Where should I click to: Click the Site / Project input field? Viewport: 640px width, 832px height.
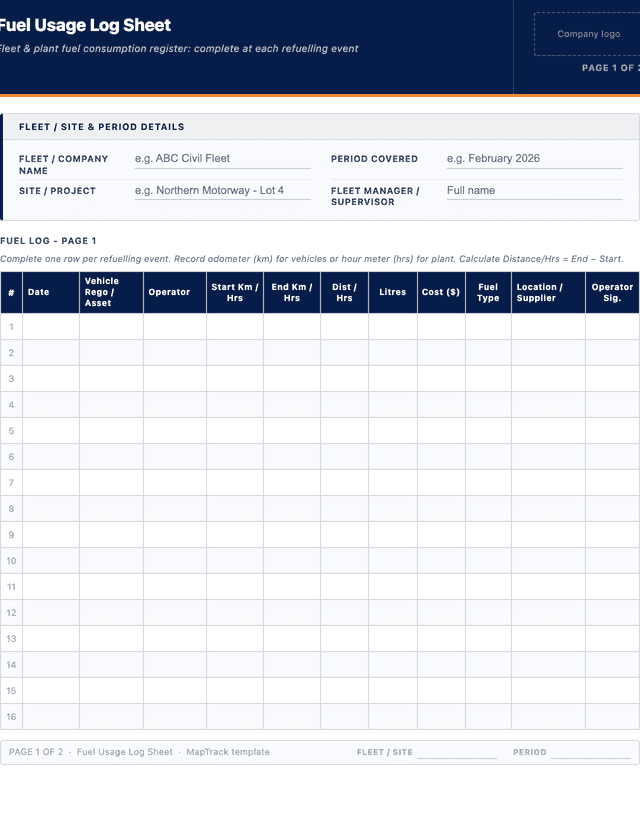point(222,190)
